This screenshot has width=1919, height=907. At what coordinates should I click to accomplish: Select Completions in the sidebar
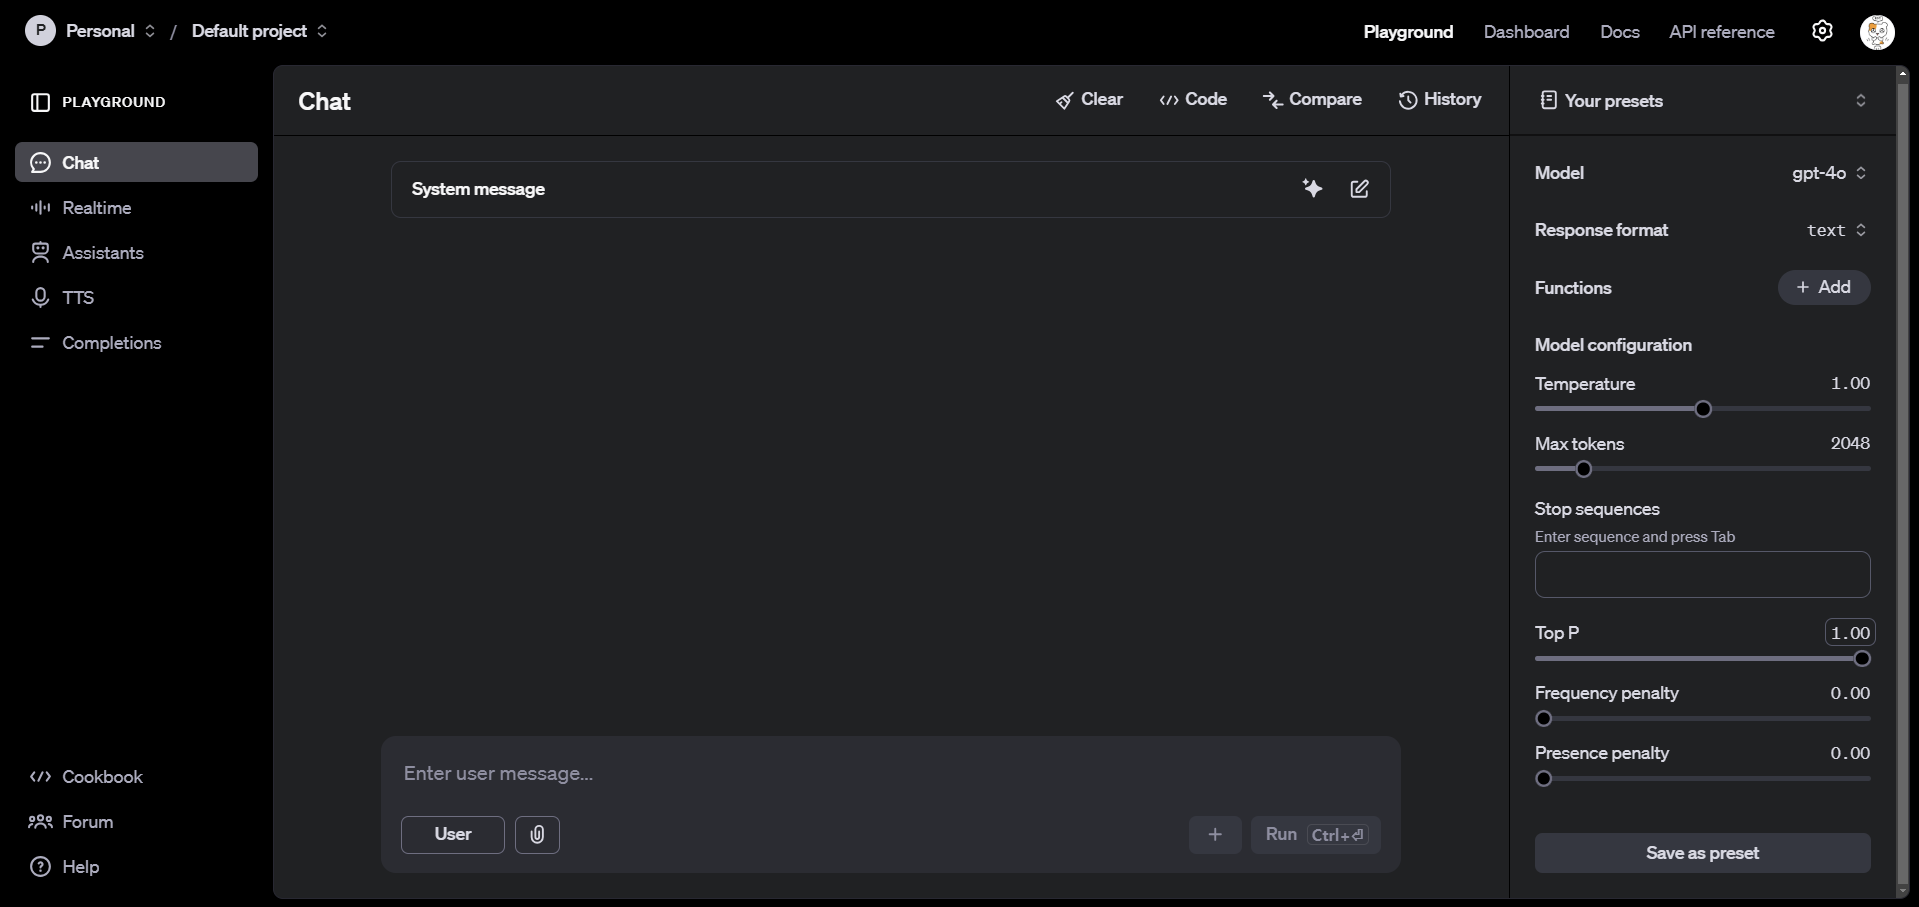click(x=136, y=342)
